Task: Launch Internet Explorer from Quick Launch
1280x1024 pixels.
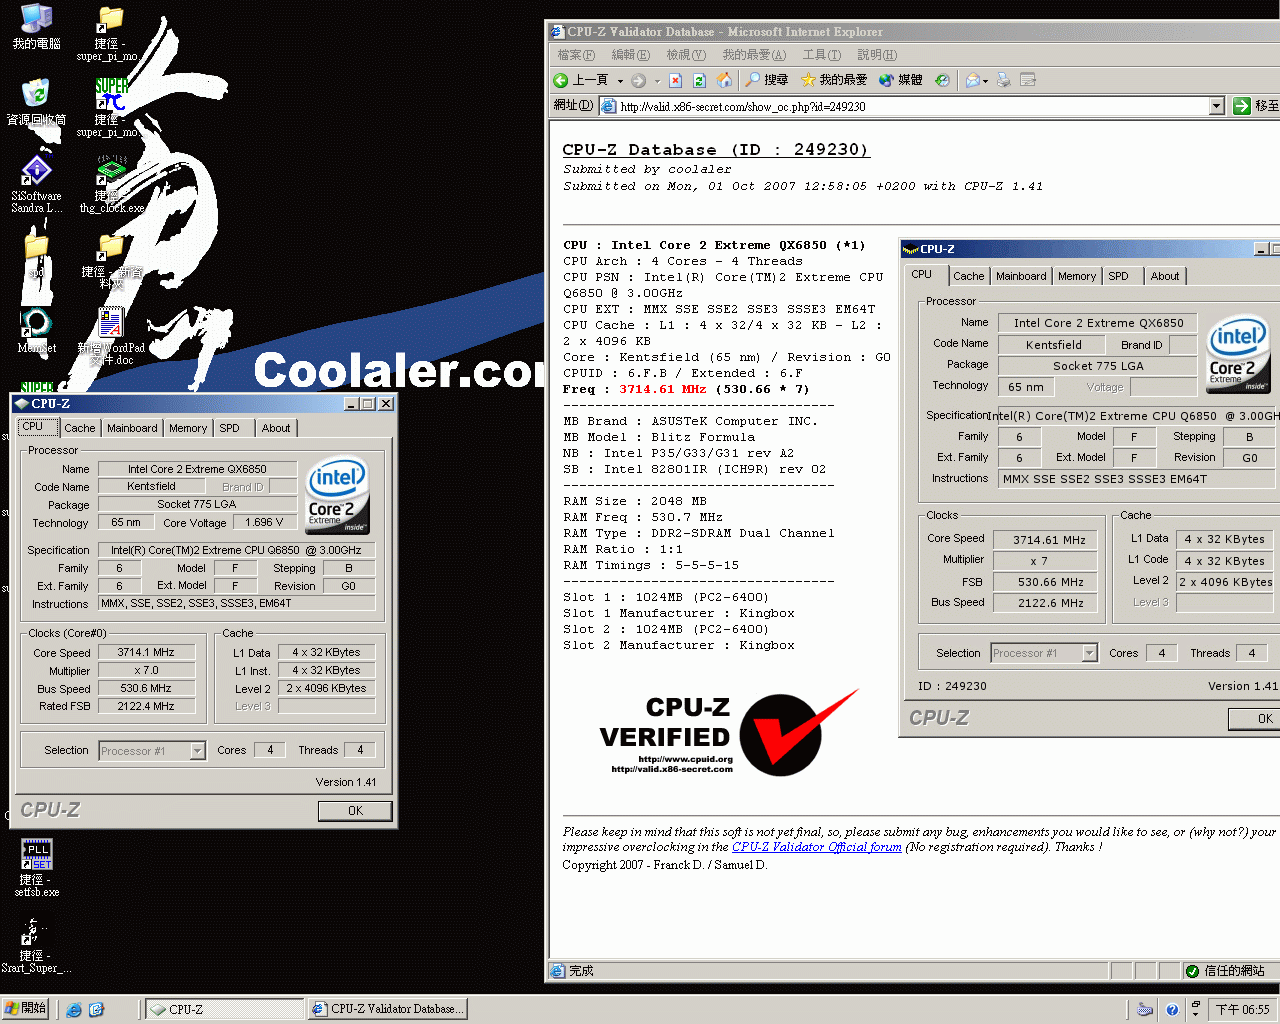Action: click(x=74, y=1010)
